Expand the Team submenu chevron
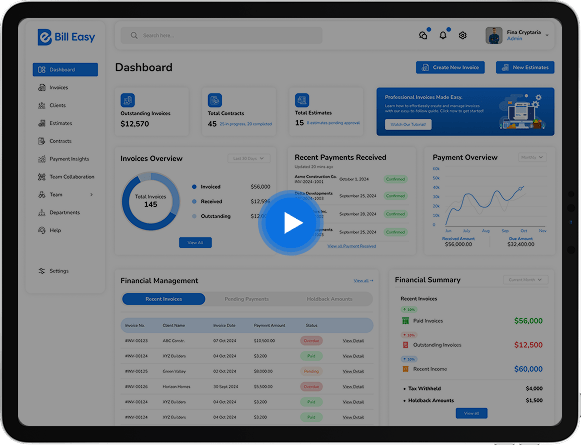This screenshot has height=445, width=582. pos(92,194)
